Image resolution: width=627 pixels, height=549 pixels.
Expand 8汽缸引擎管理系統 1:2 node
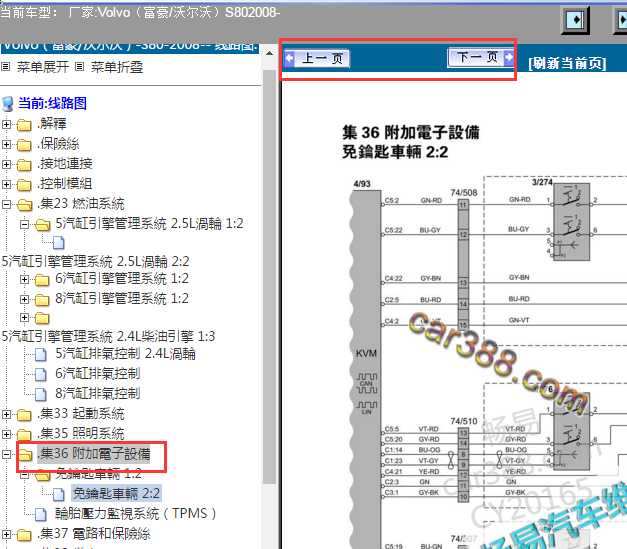pos(24,299)
